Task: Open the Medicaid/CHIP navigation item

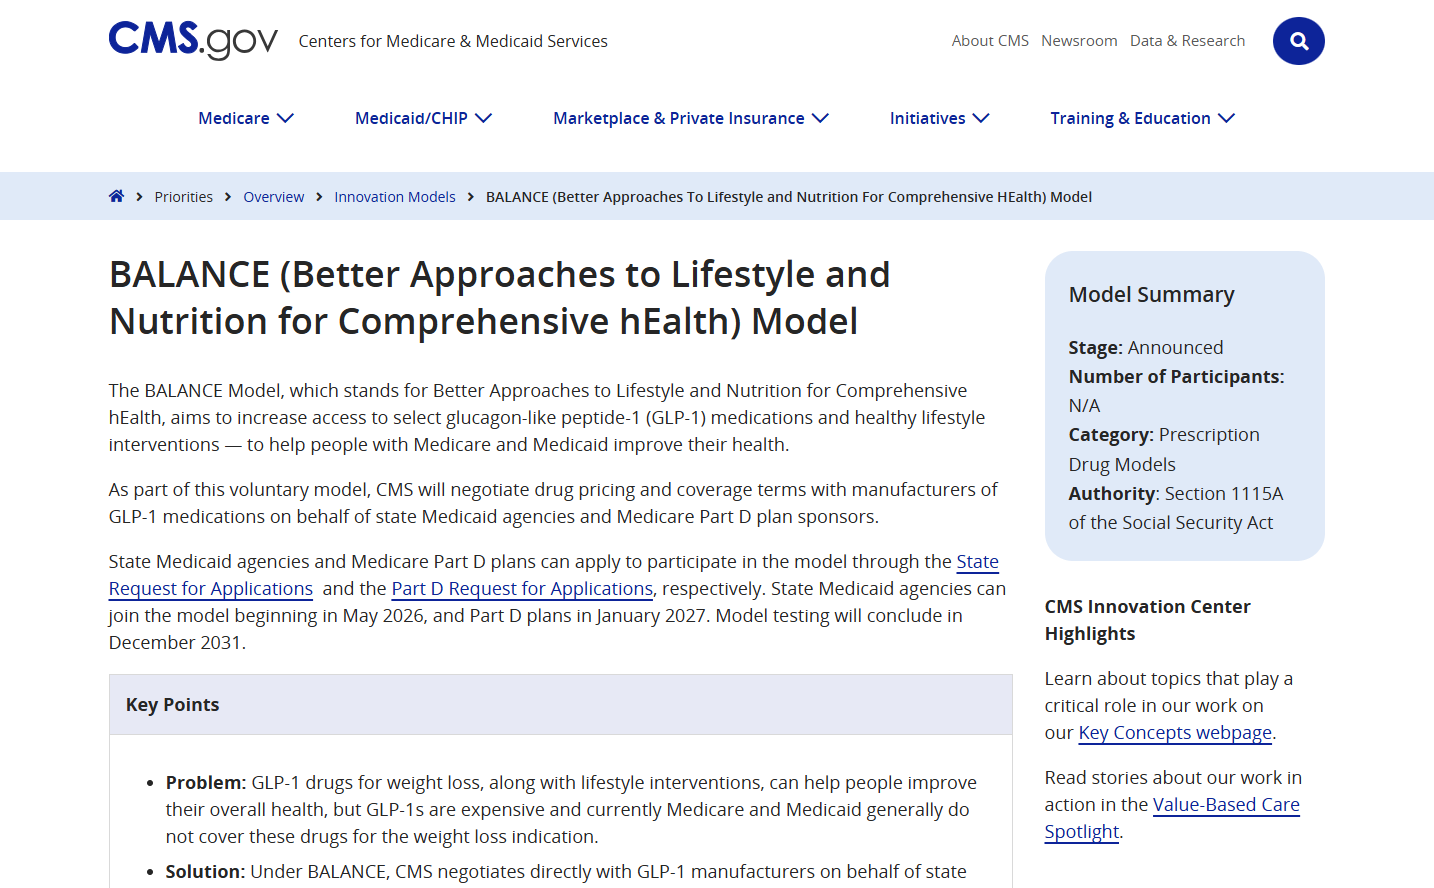Action: 411,118
